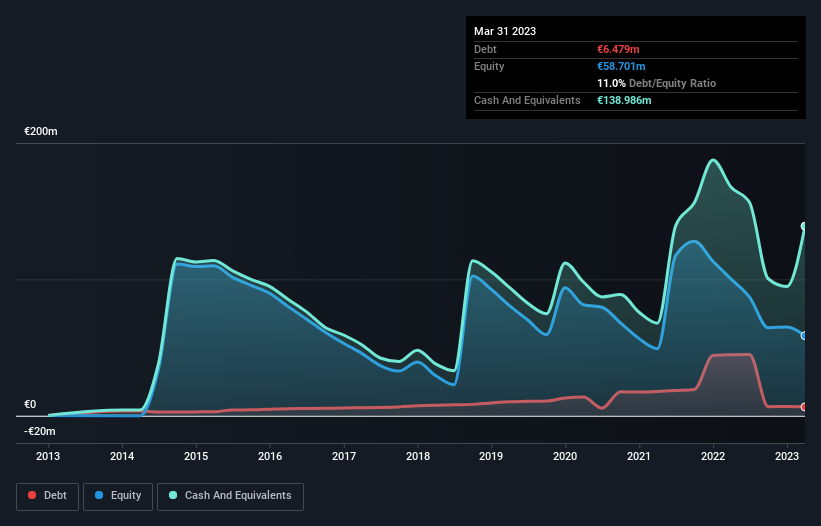
Task: Click the €6.479m debt value
Action: click(618, 49)
